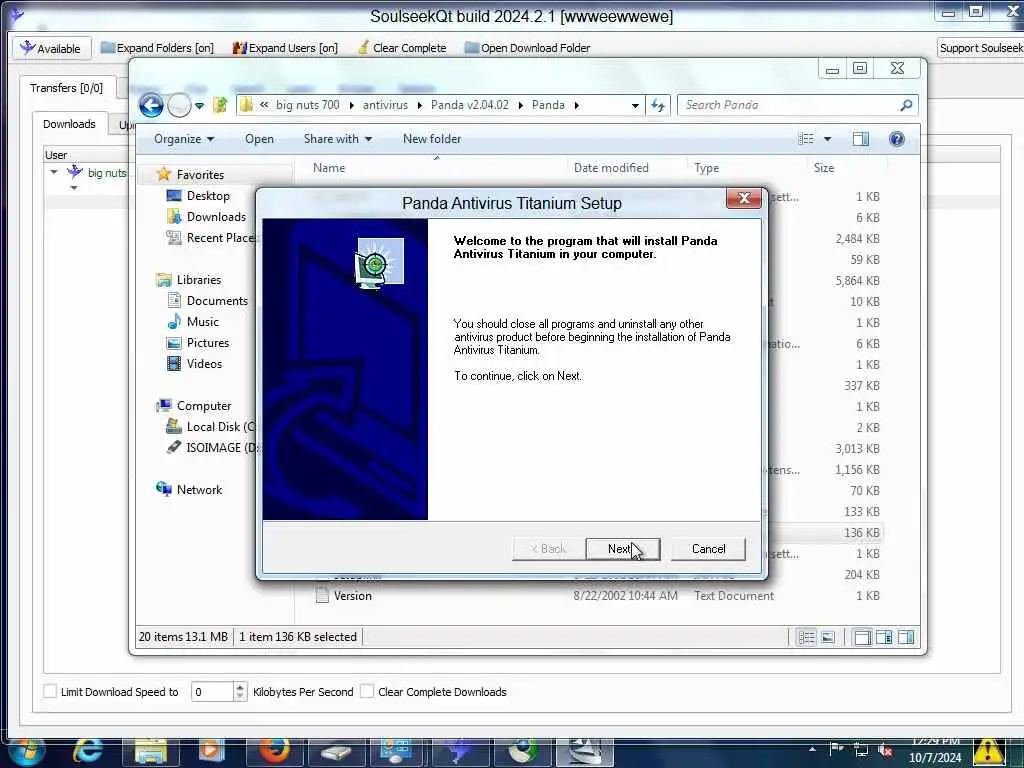The image size is (1024, 768).
Task: Click the Date modified column header
Action: tap(611, 168)
